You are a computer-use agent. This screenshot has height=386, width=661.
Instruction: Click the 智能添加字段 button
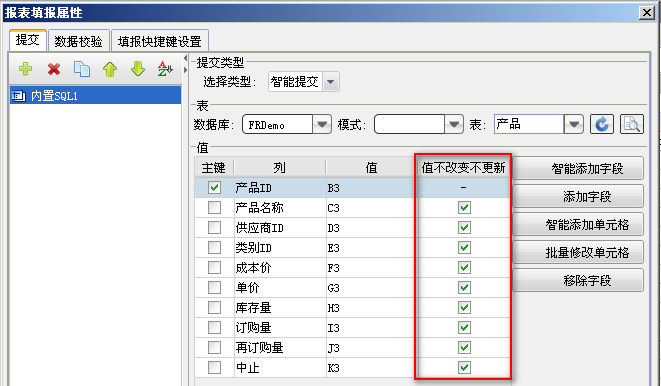click(578, 169)
